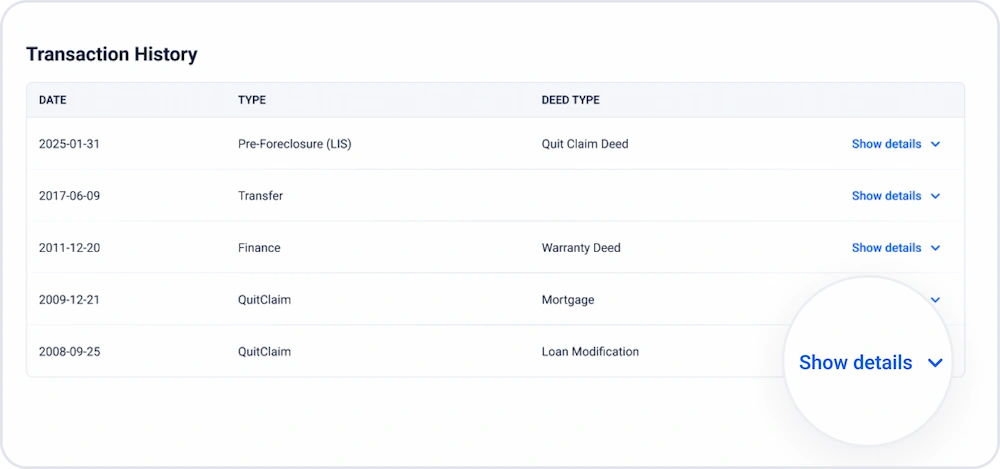Viewport: 1000px width, 469px height.
Task: Click the DEED TYPE column header
Action: pos(570,100)
